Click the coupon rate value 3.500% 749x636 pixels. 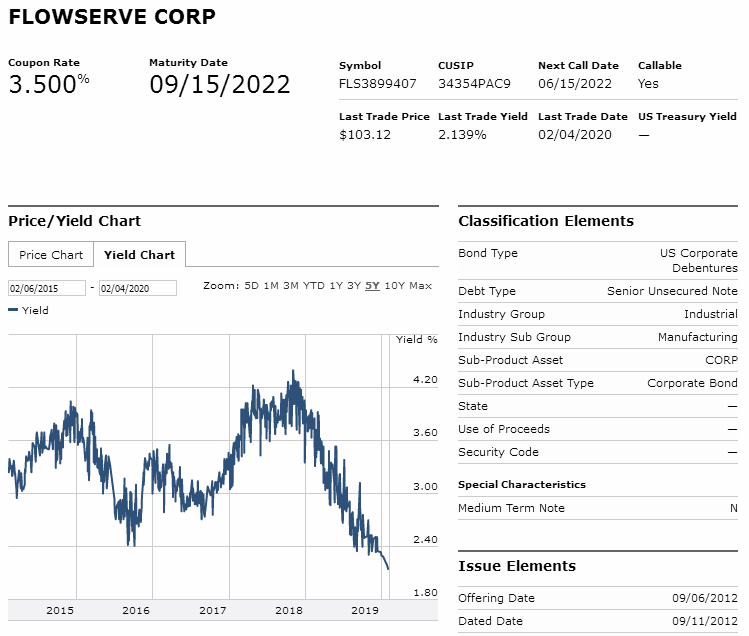[49, 84]
